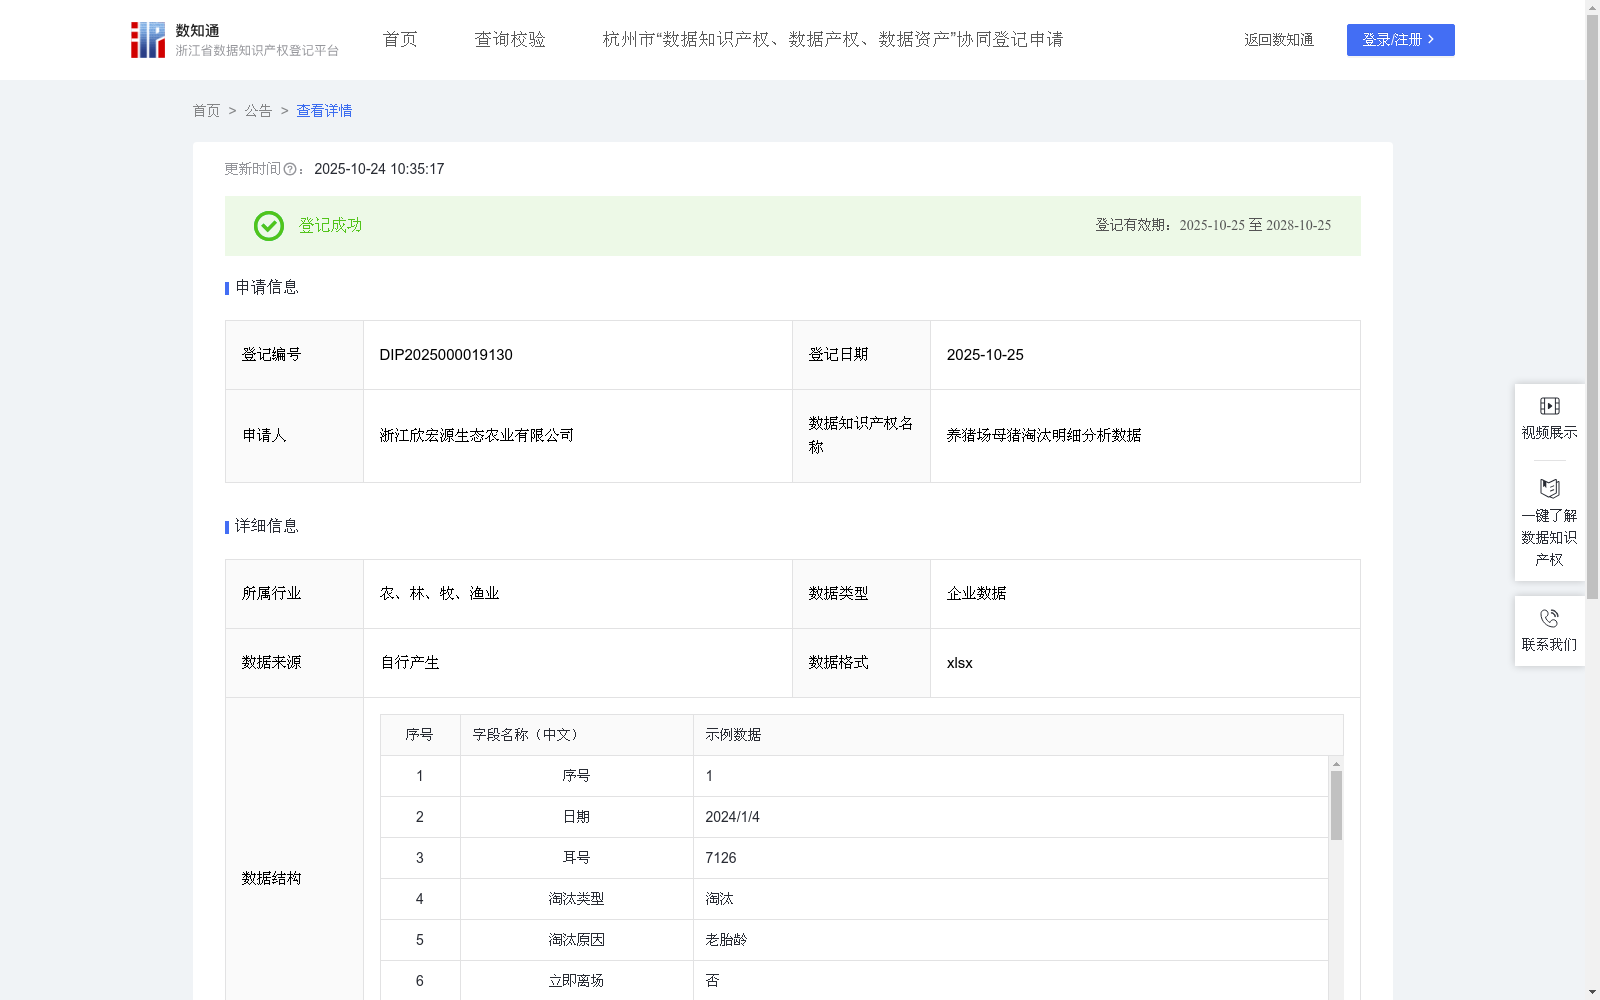Open the 查询校验 nav item
This screenshot has width=1600, height=1000.
coord(510,39)
